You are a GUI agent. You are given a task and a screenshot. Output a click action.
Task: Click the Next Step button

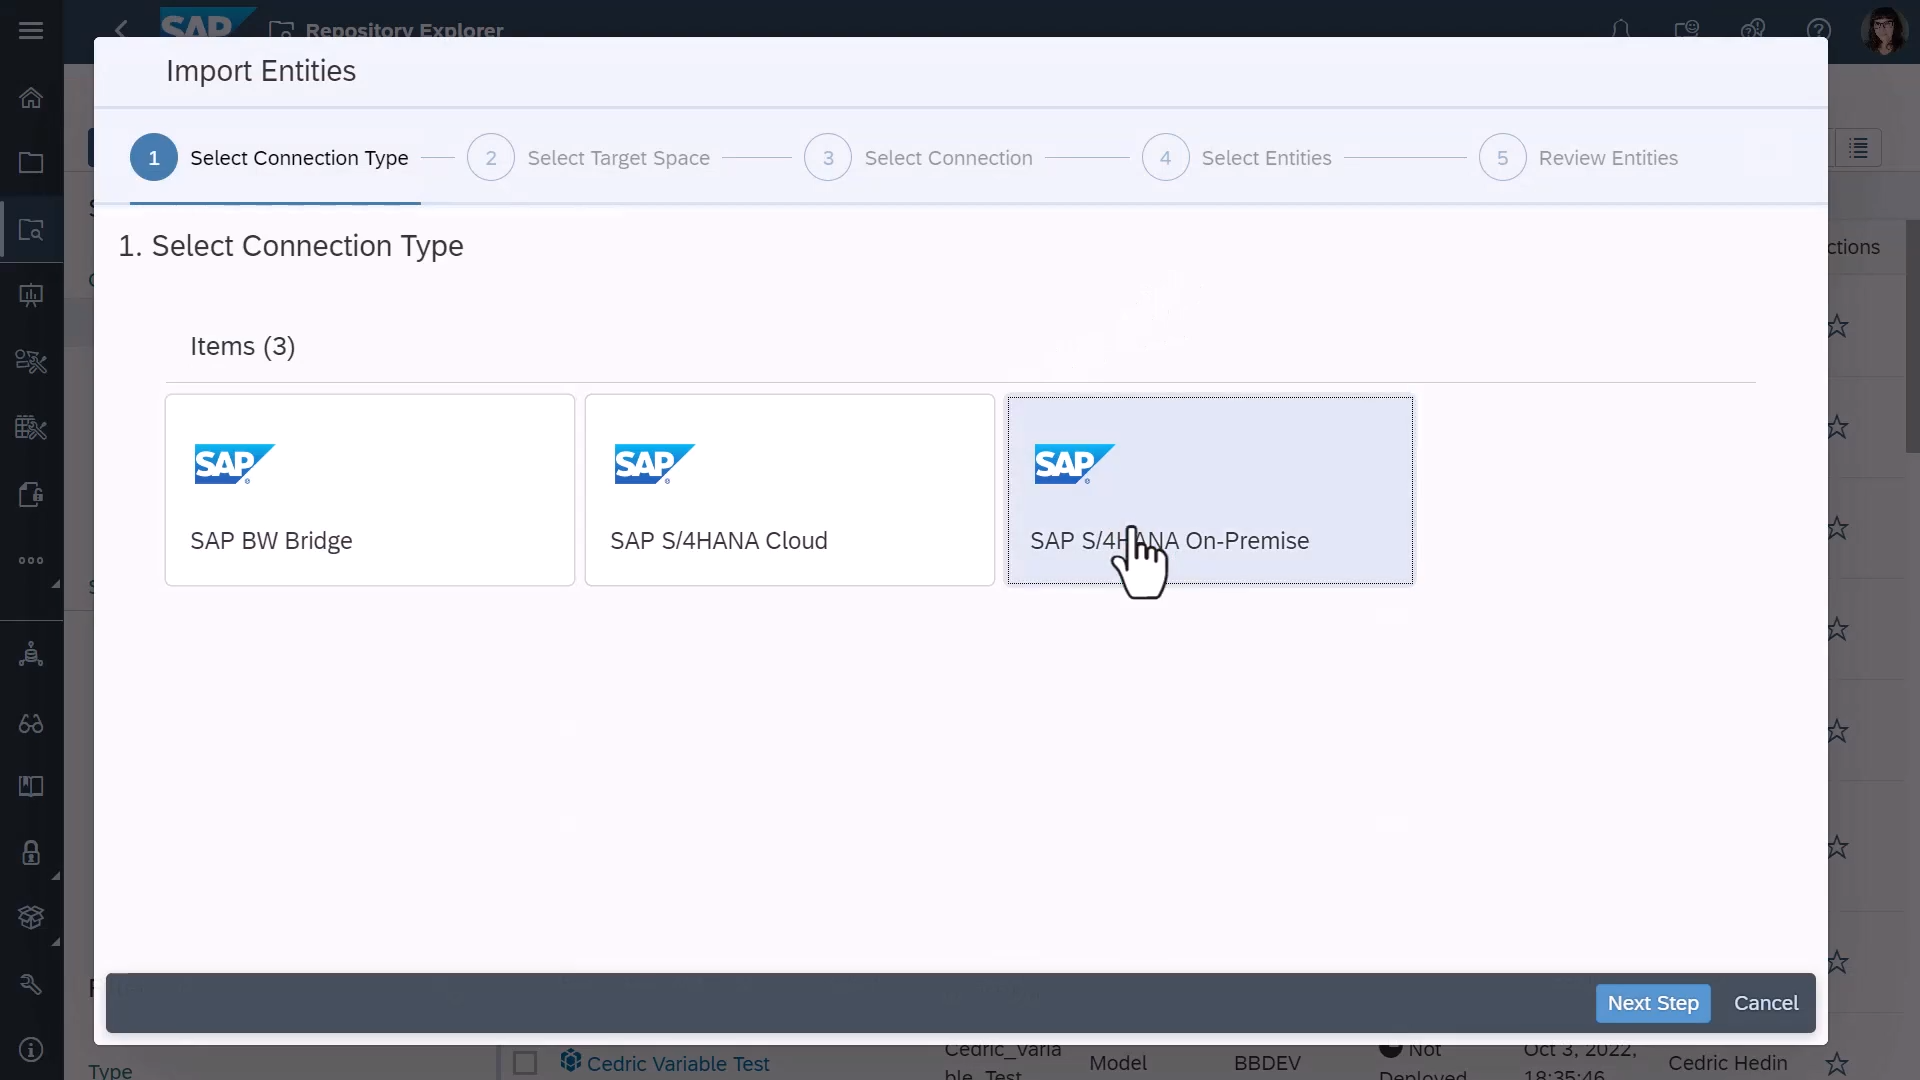click(x=1653, y=1003)
